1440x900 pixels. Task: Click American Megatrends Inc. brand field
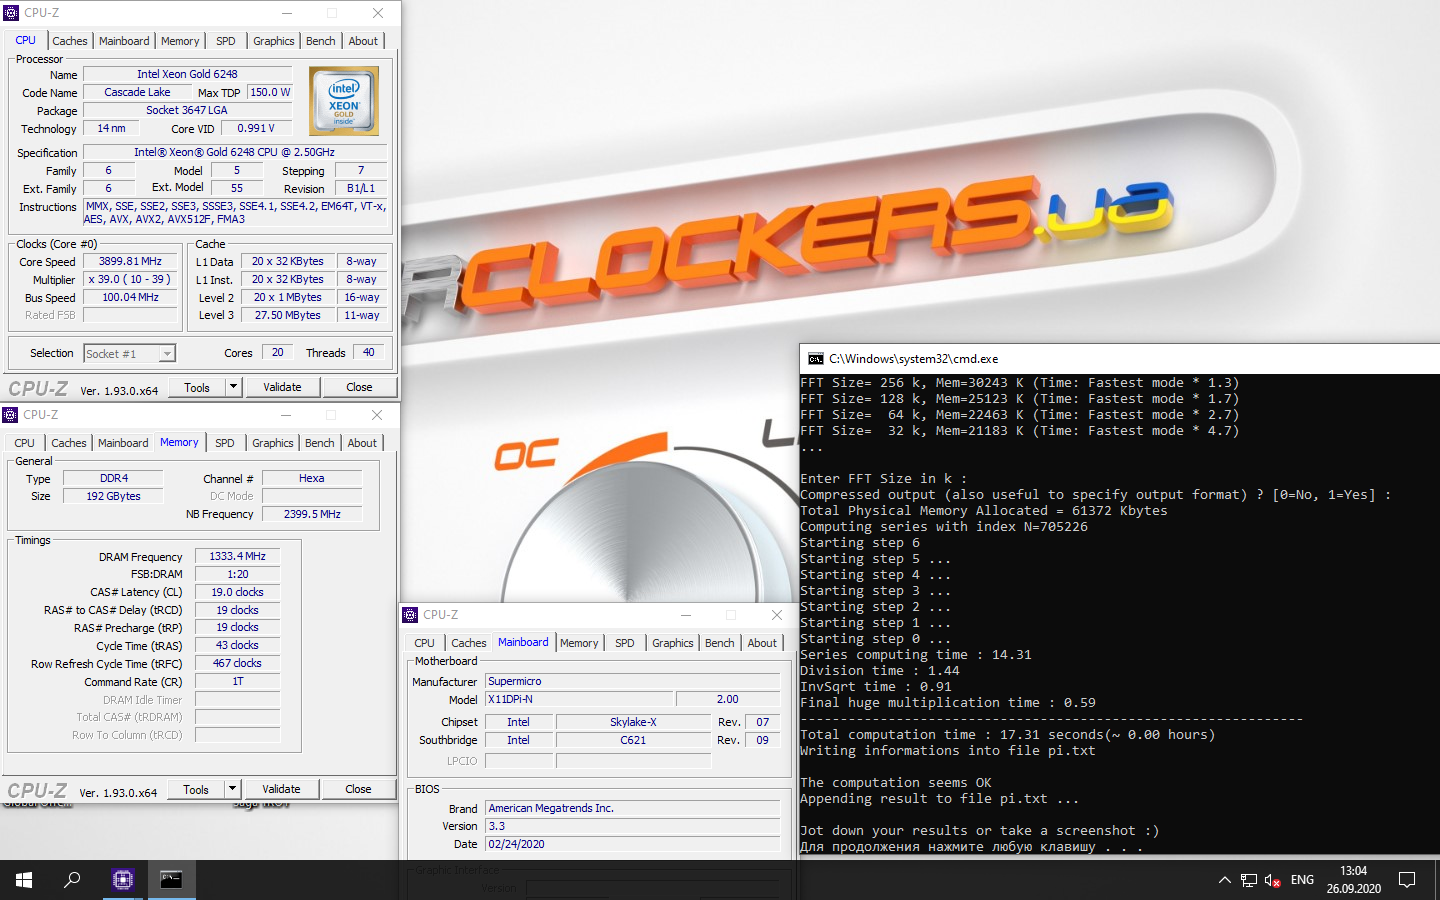(x=633, y=808)
